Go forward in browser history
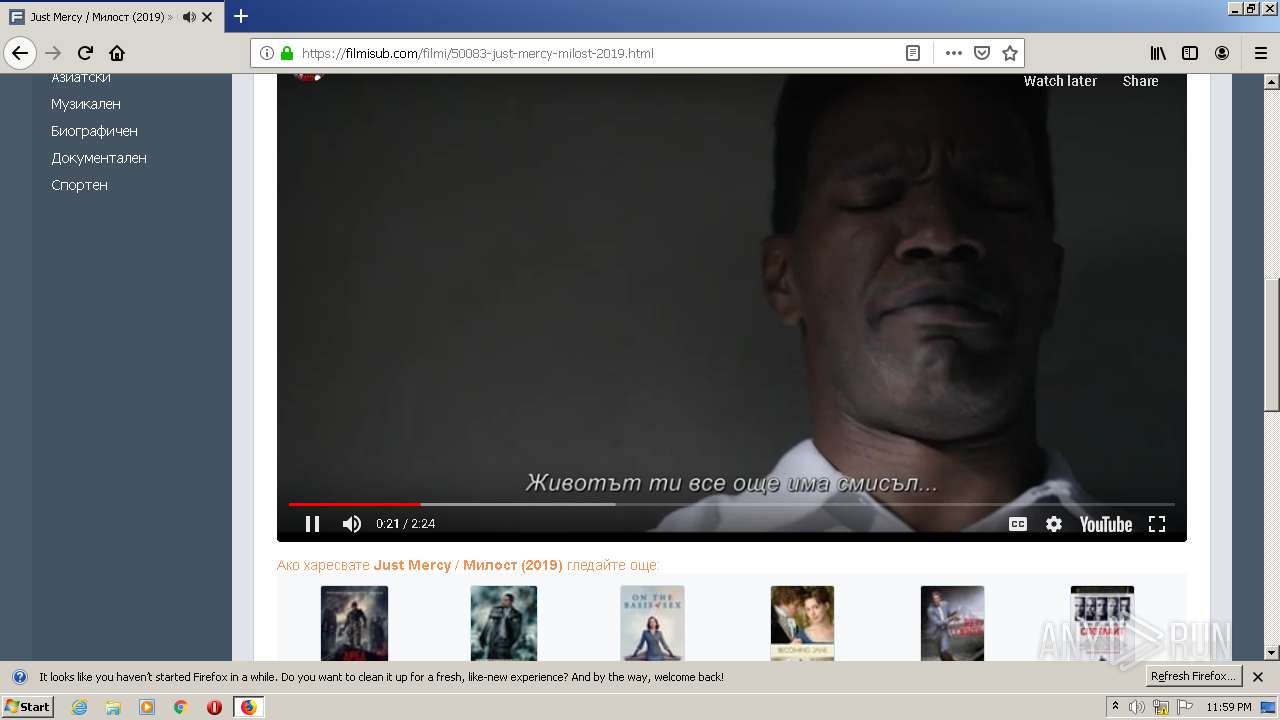 click(x=53, y=53)
